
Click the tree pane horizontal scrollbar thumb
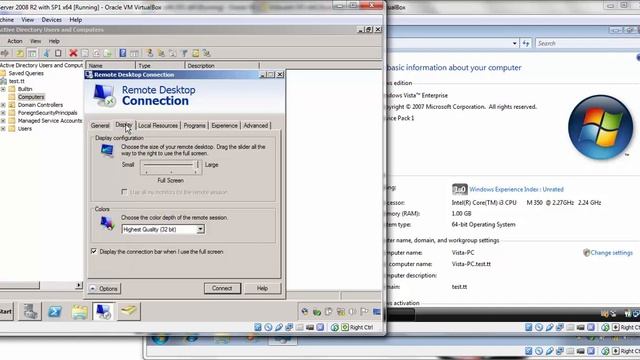pyautogui.click(x=20, y=285)
